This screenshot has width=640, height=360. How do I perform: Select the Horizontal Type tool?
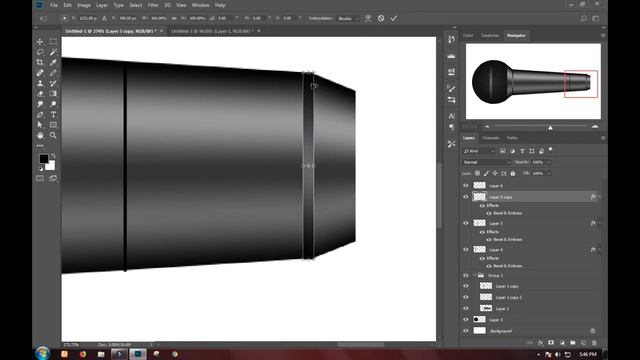point(53,115)
